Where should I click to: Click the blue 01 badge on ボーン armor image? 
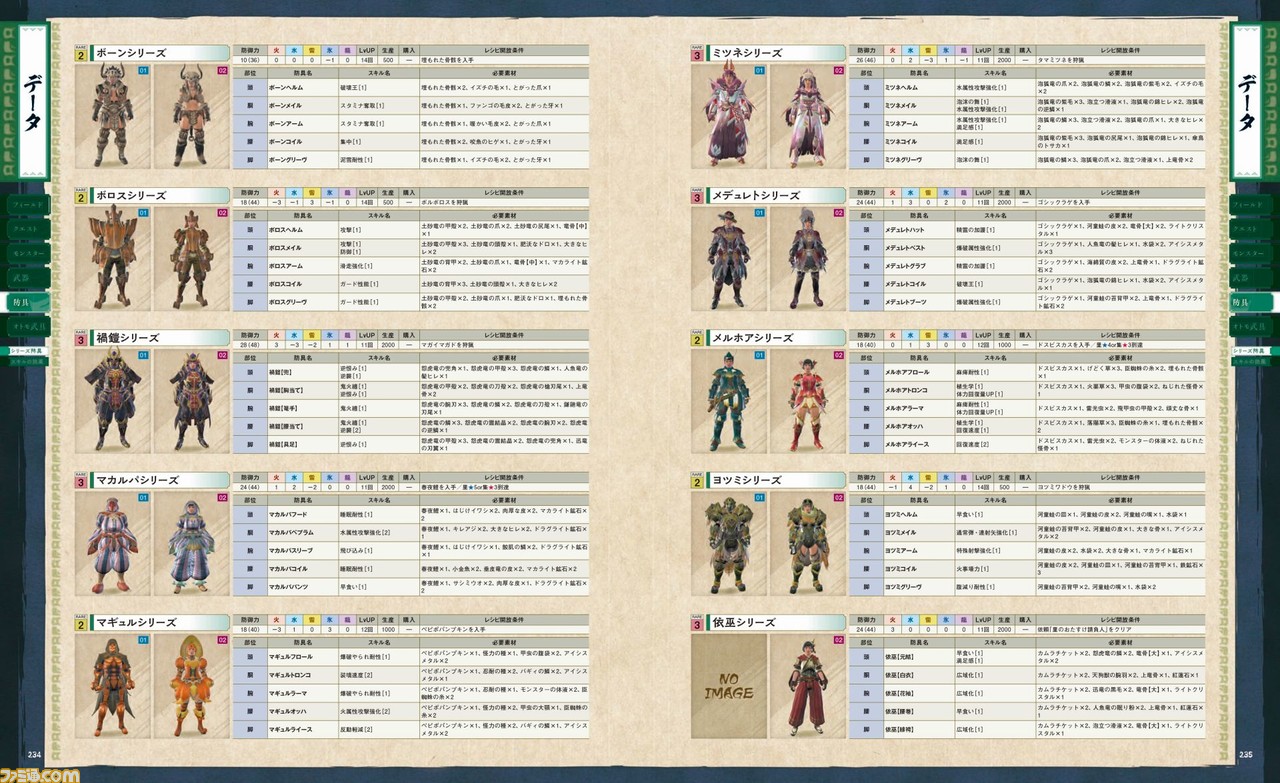(x=143, y=71)
